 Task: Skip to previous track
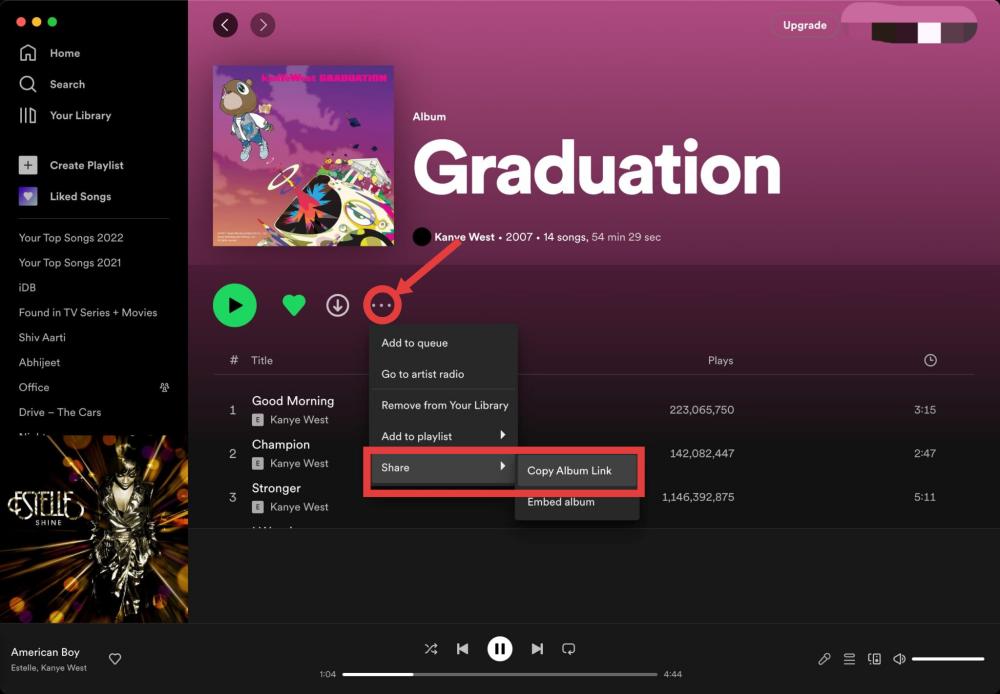(463, 649)
